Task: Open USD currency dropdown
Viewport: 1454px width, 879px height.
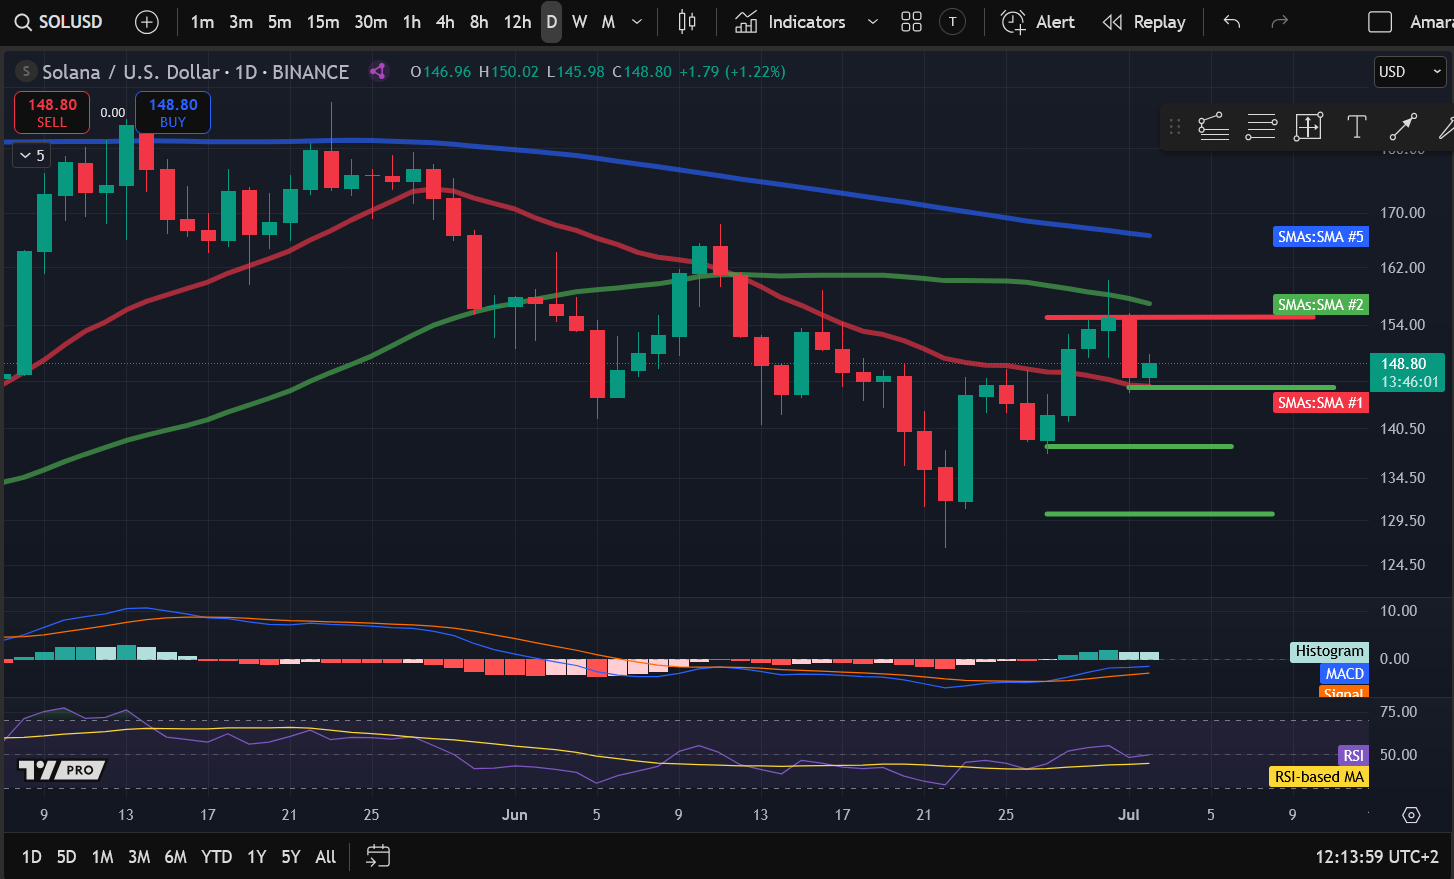Action: click(x=1410, y=72)
